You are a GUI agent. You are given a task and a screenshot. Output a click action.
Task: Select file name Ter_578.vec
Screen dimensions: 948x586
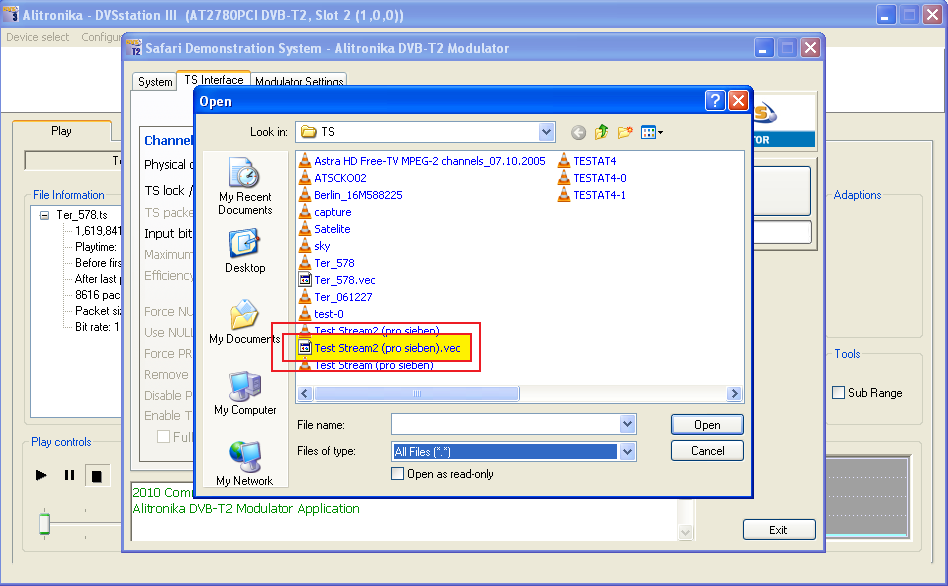pyautogui.click(x=345, y=280)
